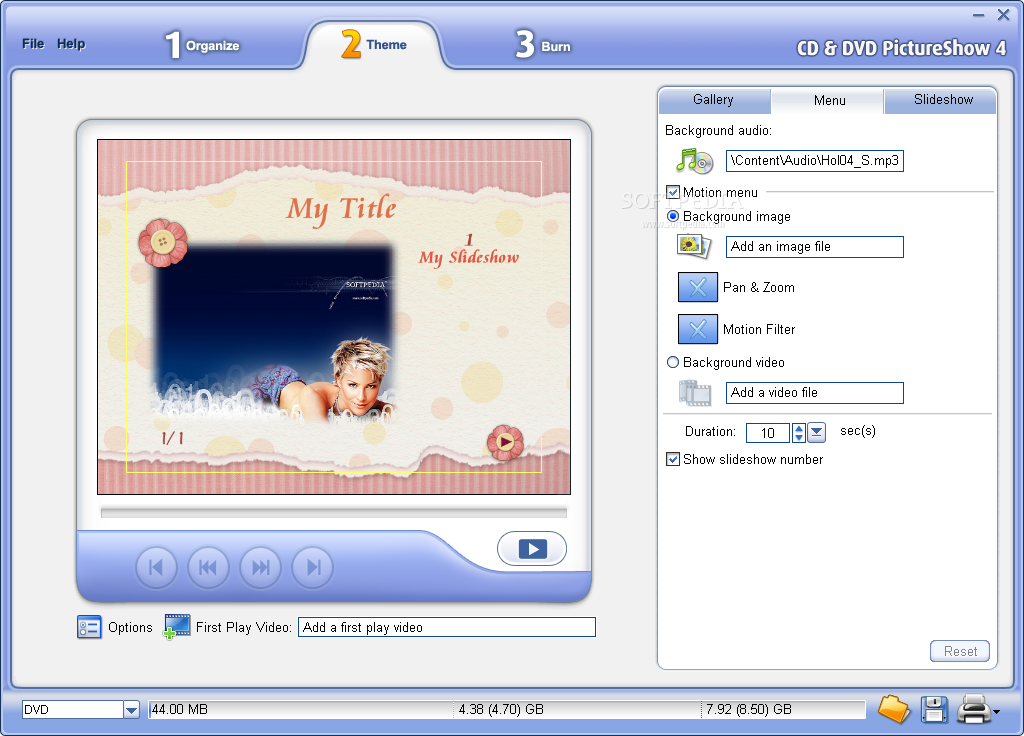Click the printer icon
The height and width of the screenshot is (736, 1024).
click(x=974, y=709)
